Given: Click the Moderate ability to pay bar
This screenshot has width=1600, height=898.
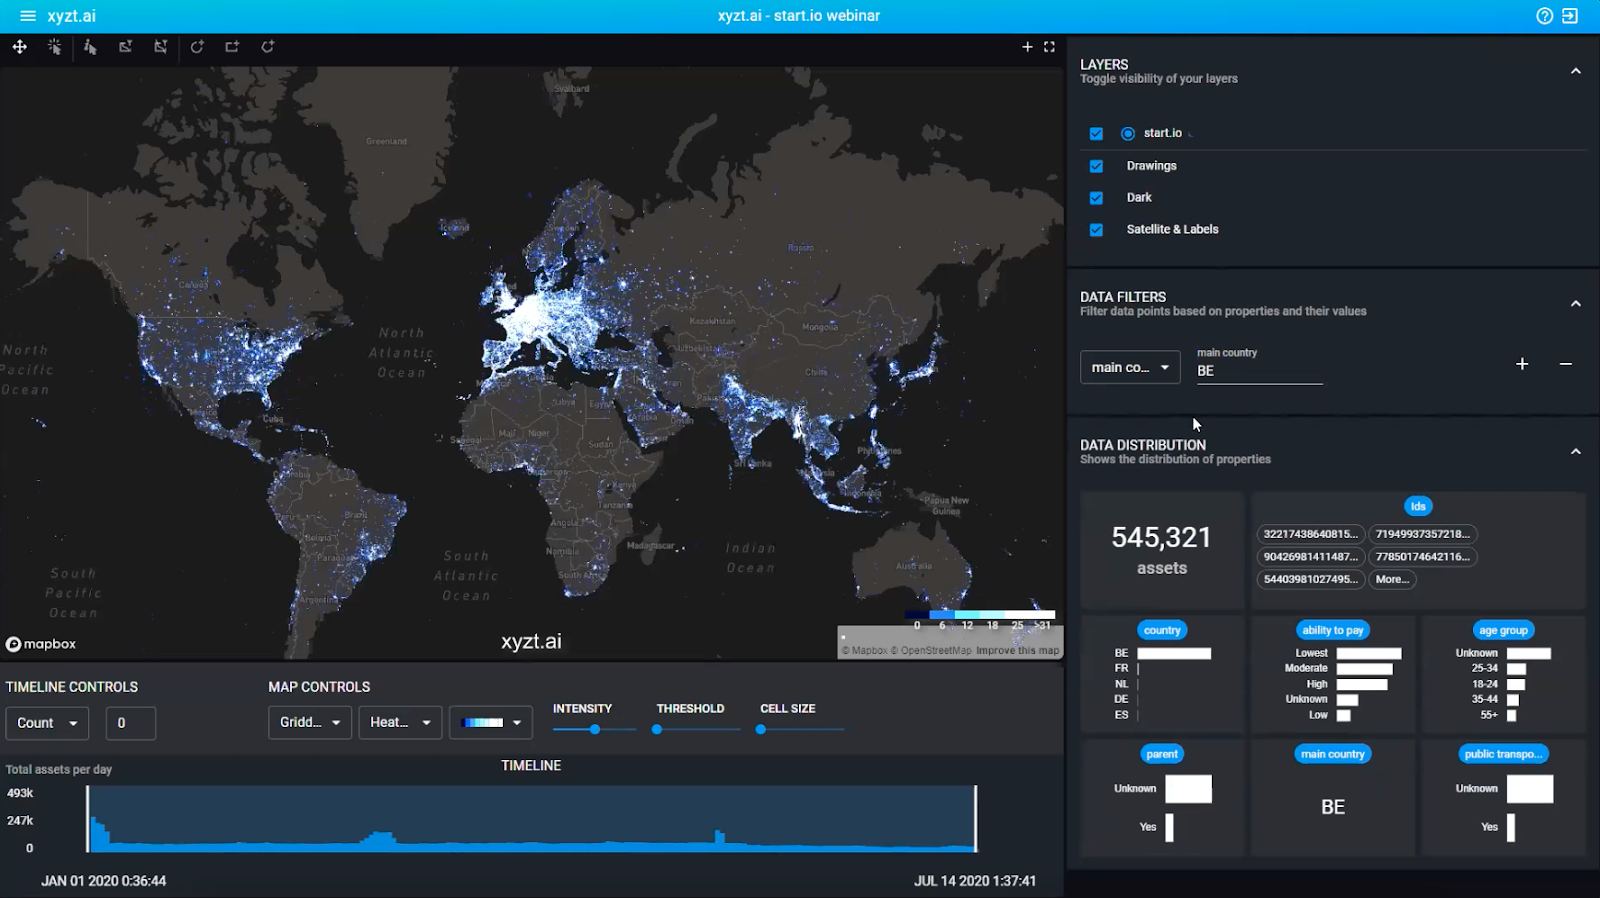Looking at the screenshot, I should [1365, 669].
